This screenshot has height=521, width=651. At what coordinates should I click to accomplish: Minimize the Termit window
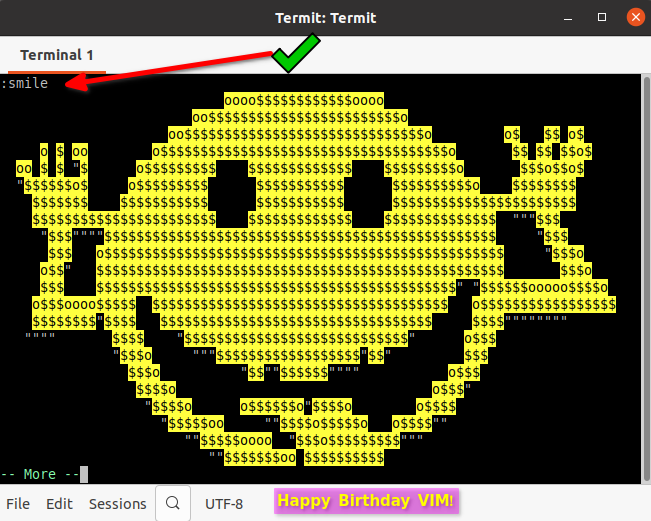tap(570, 17)
